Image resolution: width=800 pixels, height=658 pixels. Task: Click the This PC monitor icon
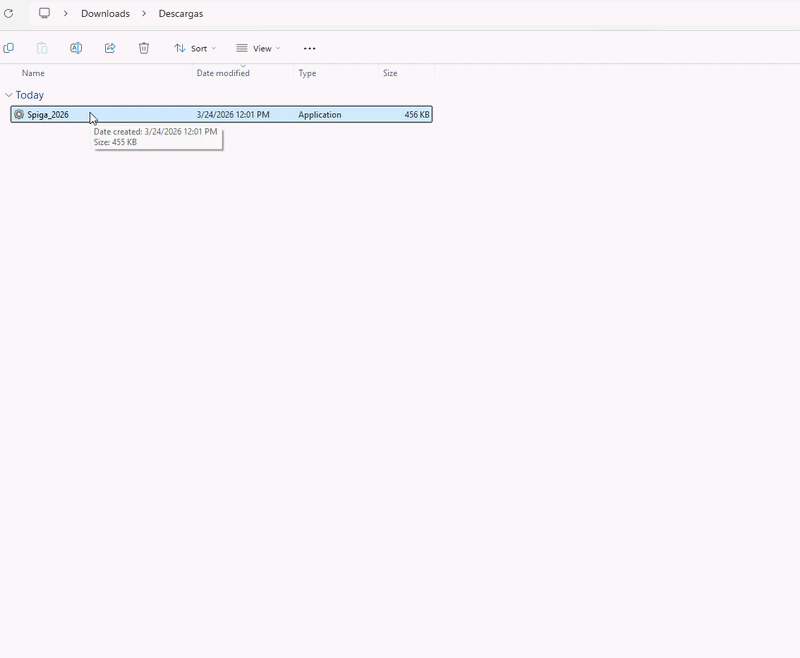pyautogui.click(x=44, y=14)
